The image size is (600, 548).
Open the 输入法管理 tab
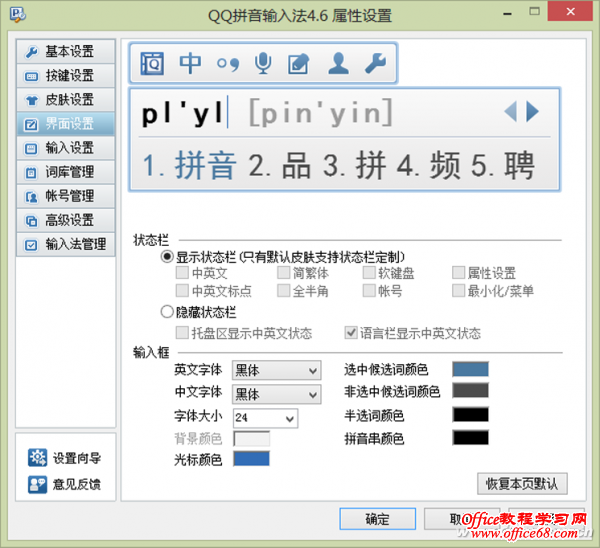[x=65, y=245]
